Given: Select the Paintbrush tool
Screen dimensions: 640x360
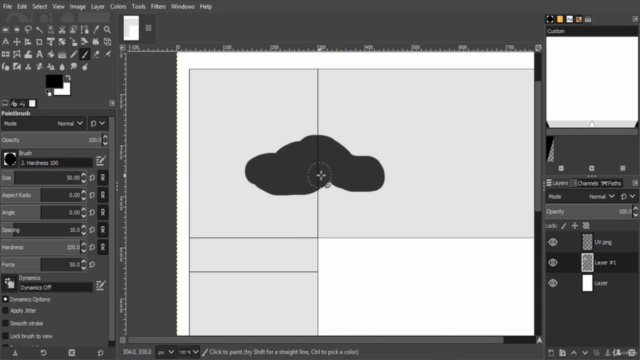Looking at the screenshot, I should pos(84,54).
